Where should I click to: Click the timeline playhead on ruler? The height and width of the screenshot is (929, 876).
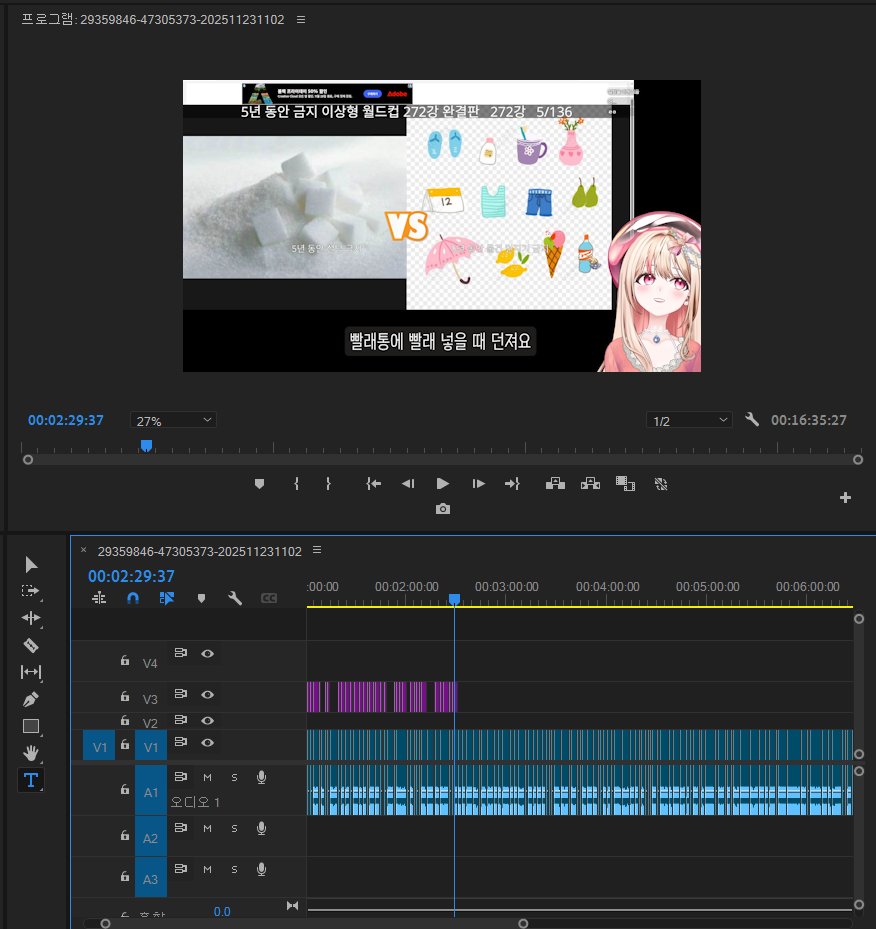[x=454, y=600]
